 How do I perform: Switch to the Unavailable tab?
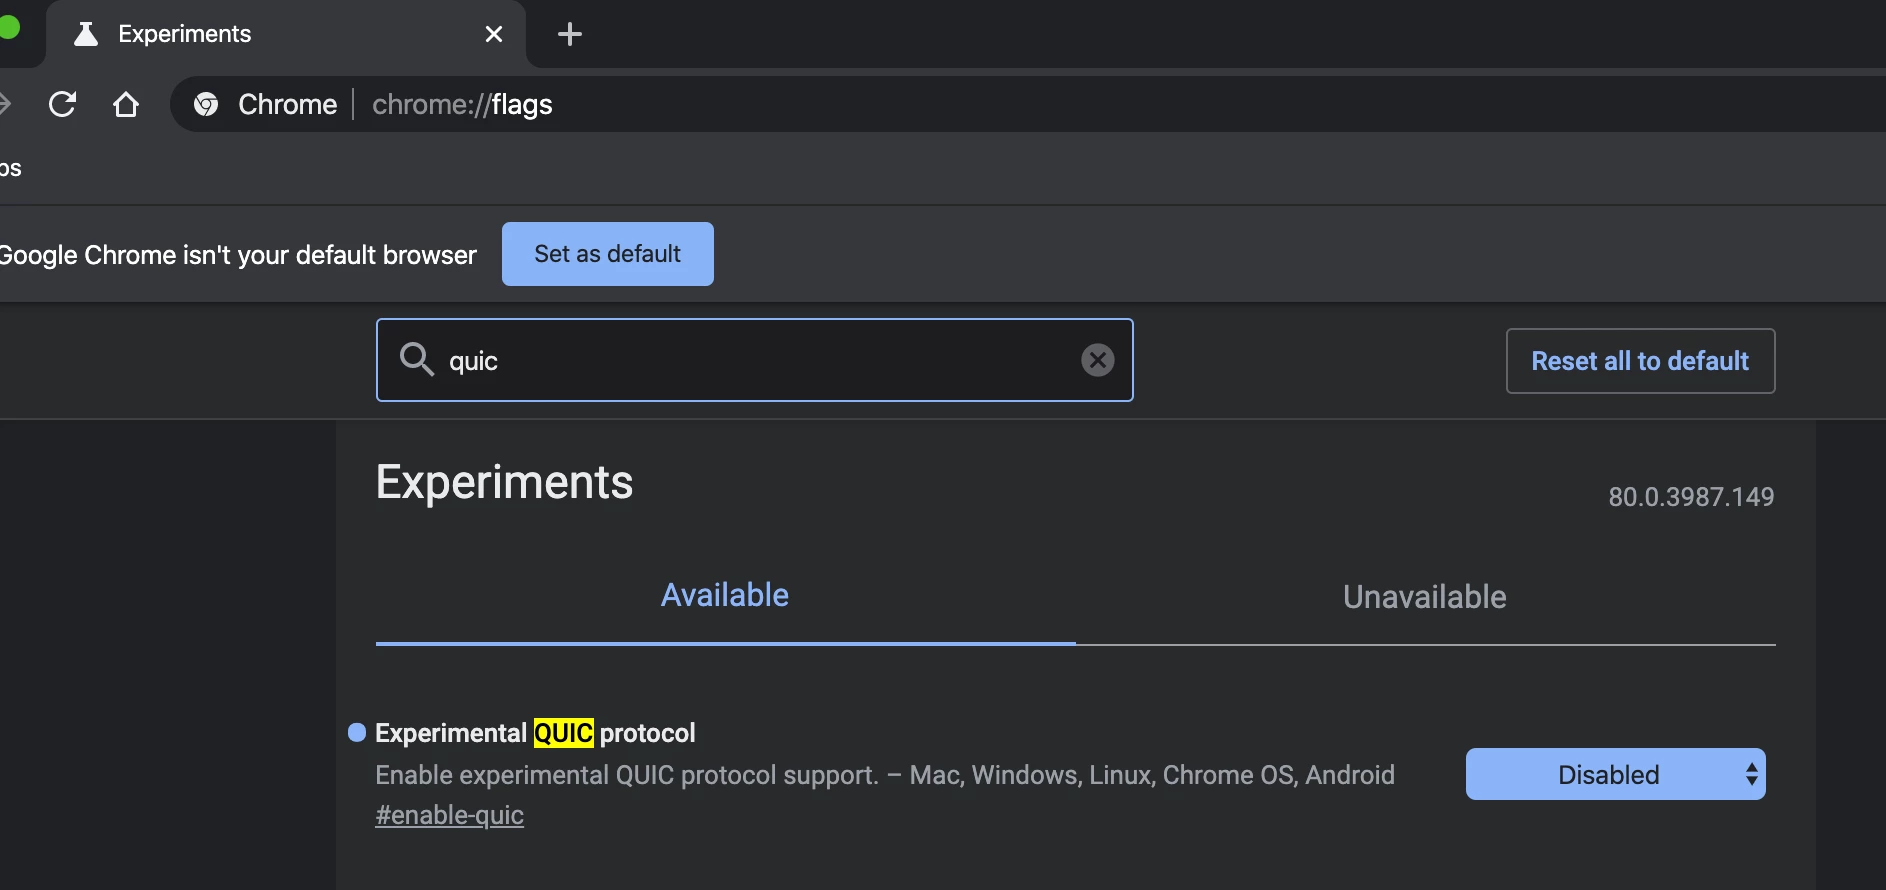1425,597
